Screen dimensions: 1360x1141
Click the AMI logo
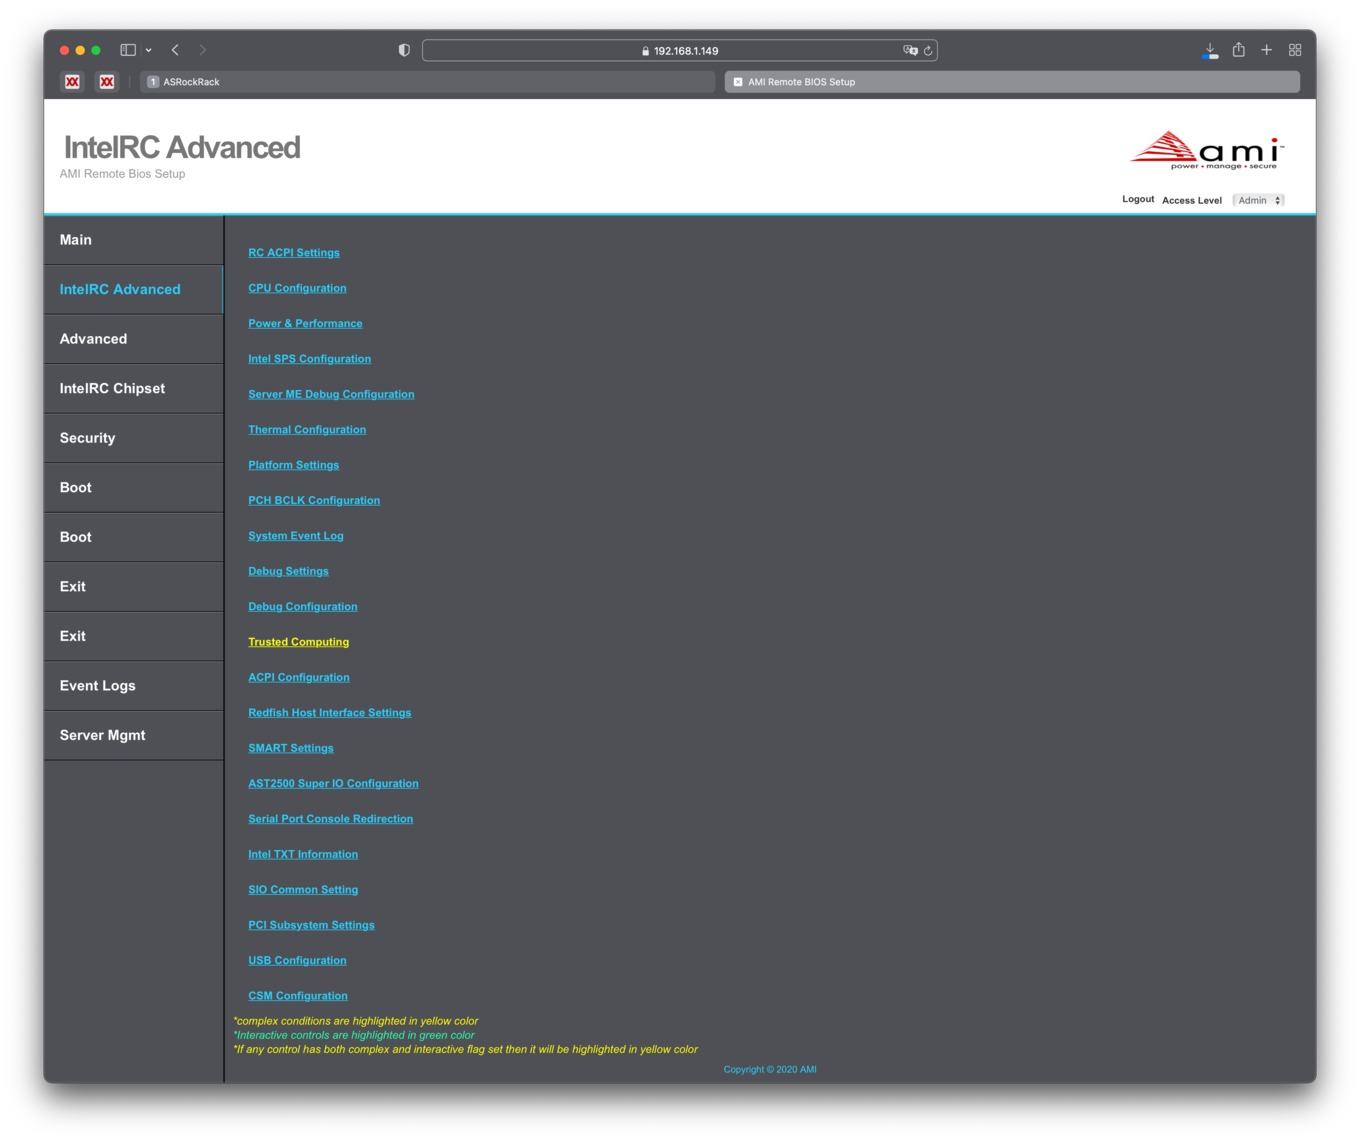1207,150
